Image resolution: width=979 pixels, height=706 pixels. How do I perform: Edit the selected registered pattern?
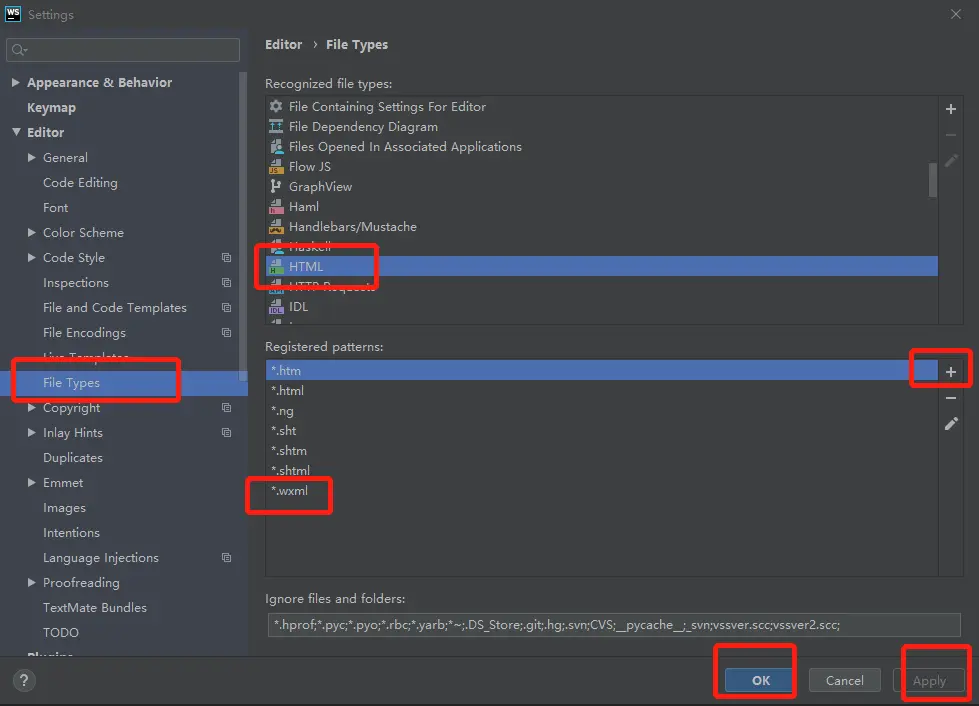(950, 424)
